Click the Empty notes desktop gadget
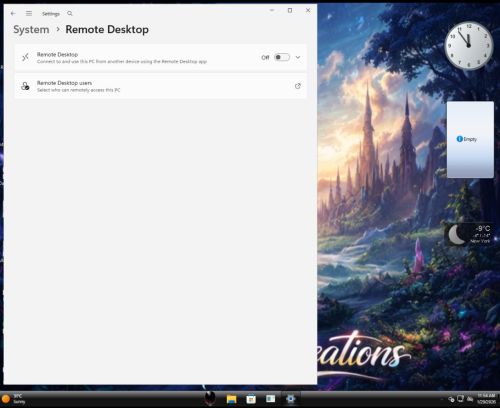This screenshot has height=408, width=500. 470,139
